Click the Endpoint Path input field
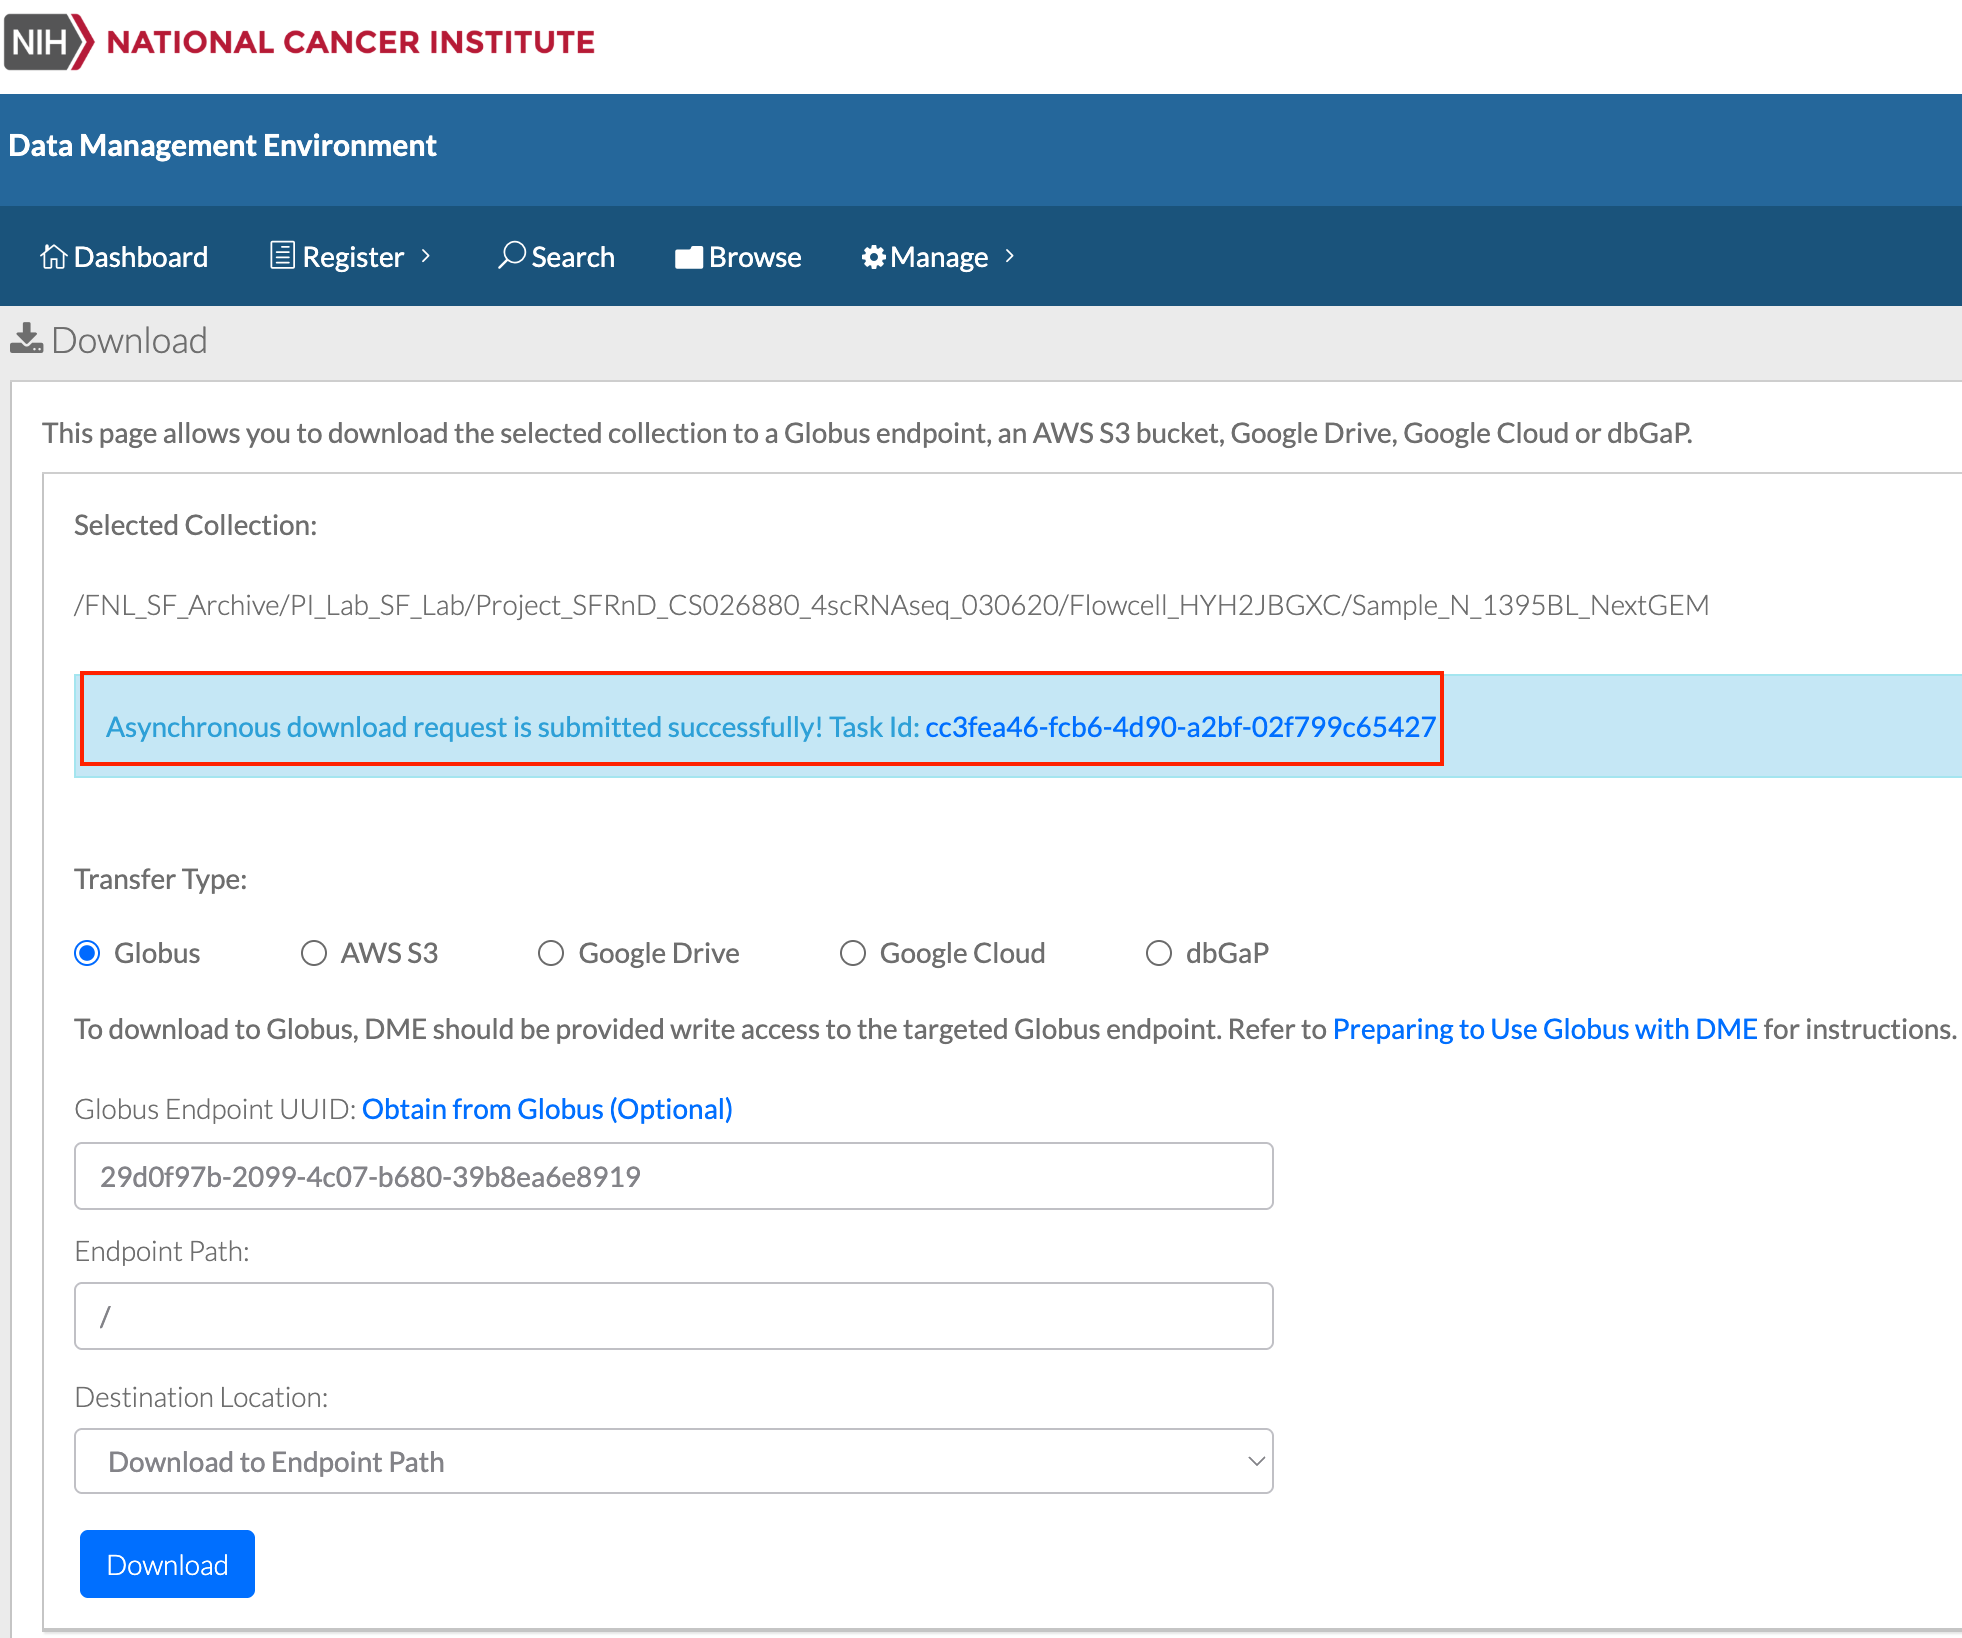Viewport: 1962px width, 1638px height. point(673,1316)
